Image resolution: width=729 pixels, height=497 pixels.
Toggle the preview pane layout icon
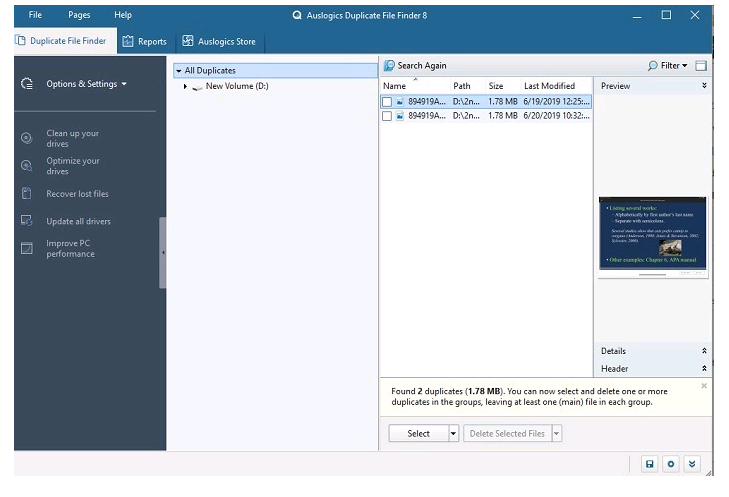pos(701,66)
